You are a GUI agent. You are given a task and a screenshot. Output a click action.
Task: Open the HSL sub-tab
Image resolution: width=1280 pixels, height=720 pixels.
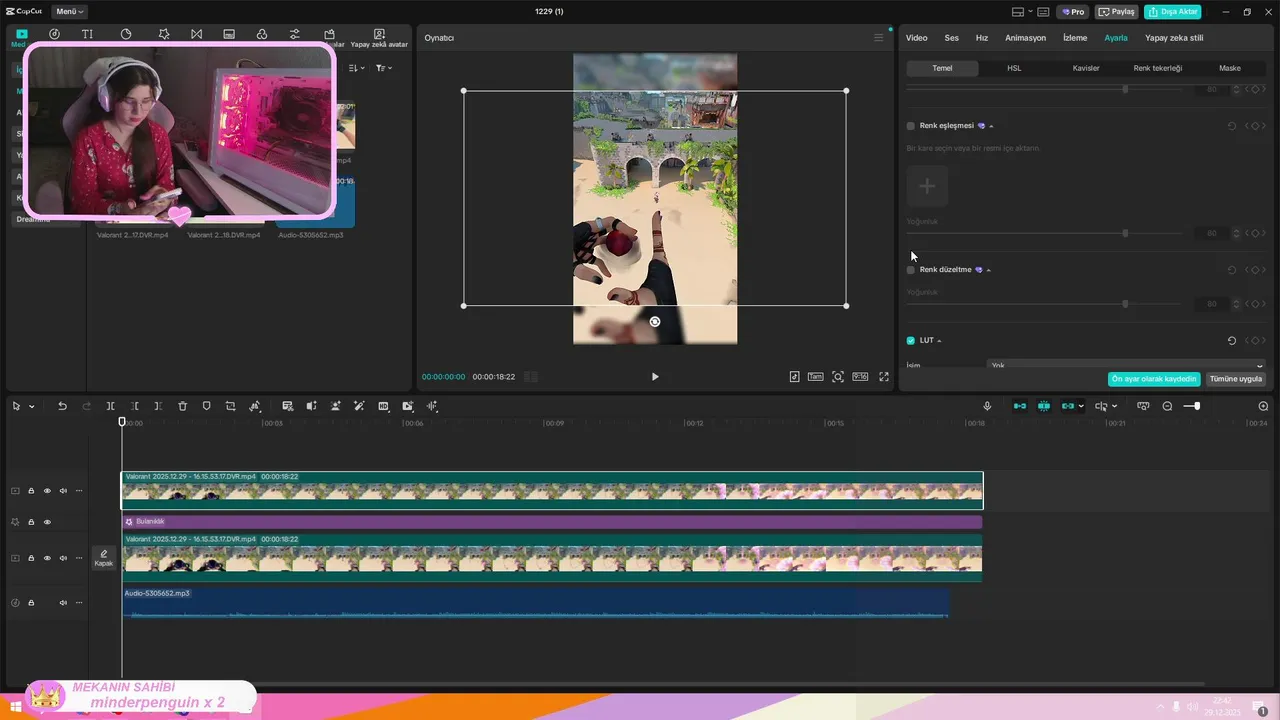point(1014,68)
